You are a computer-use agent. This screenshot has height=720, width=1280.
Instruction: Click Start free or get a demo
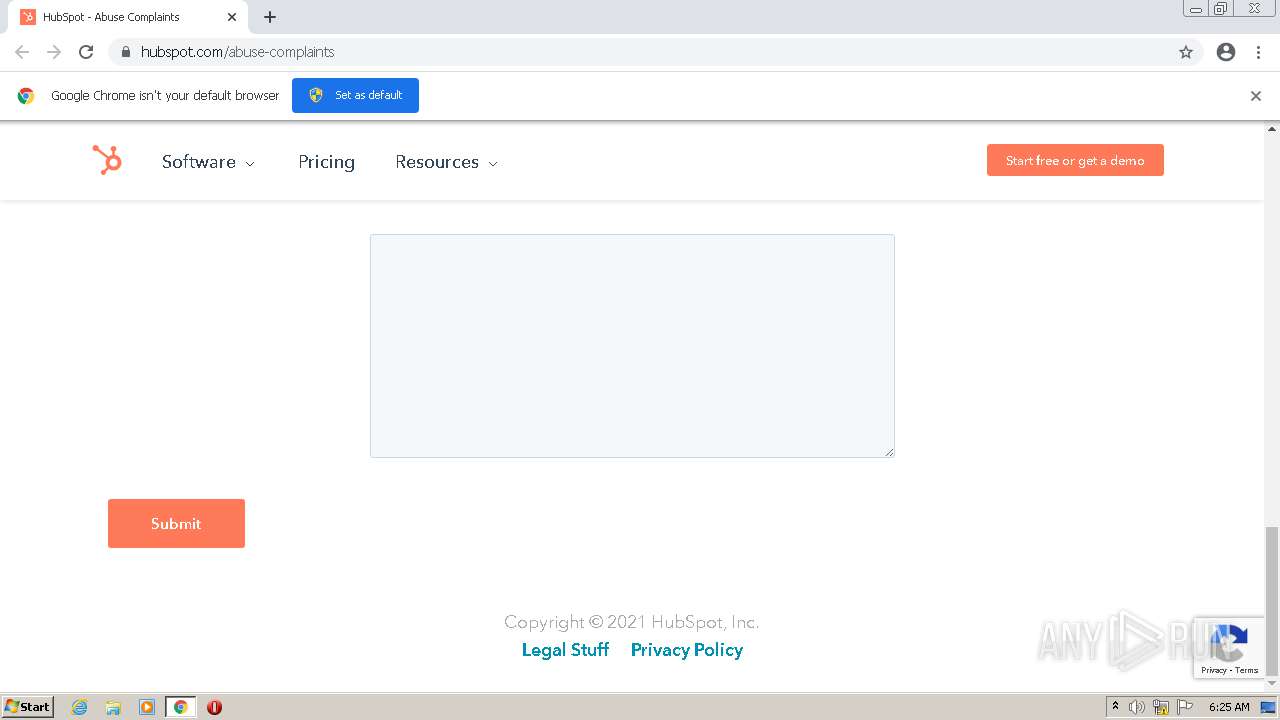[1075, 160]
